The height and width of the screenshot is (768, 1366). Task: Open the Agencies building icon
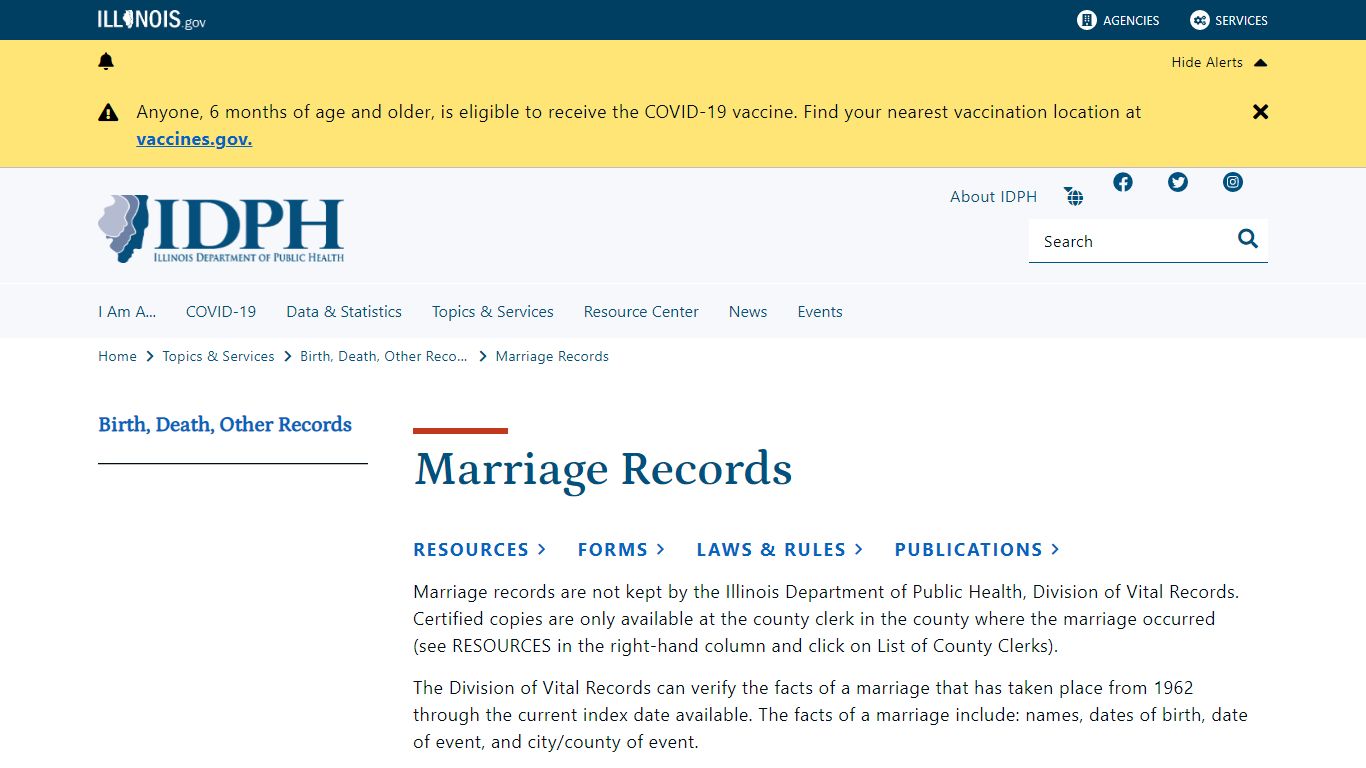point(1087,20)
